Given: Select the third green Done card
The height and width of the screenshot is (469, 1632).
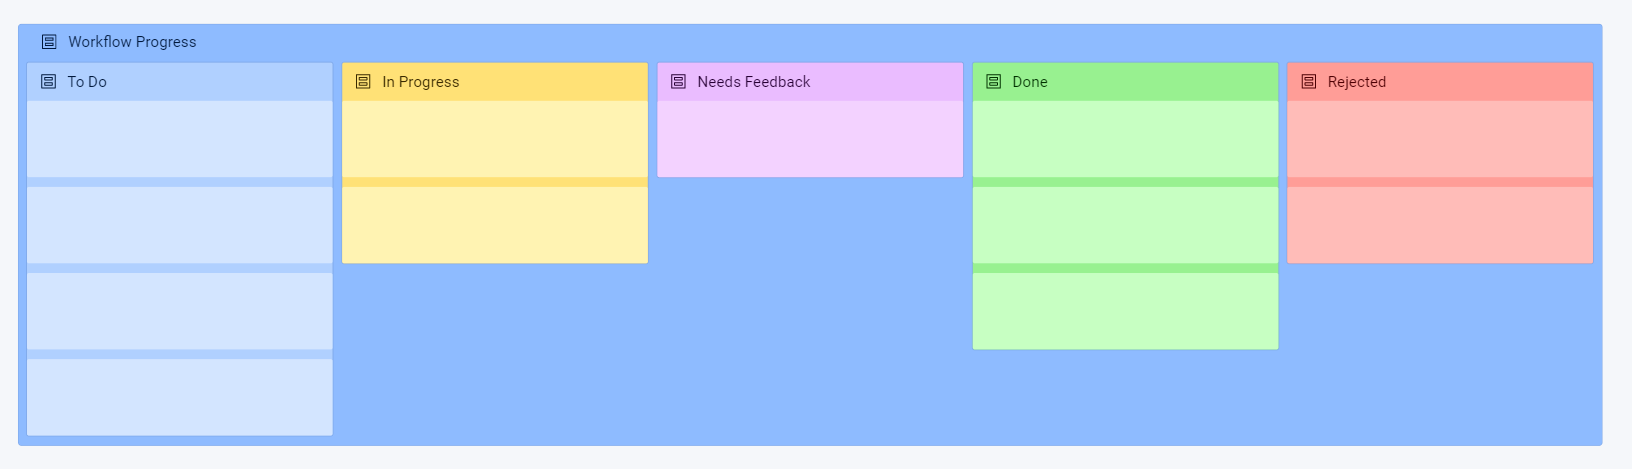Looking at the screenshot, I should coord(1125,311).
